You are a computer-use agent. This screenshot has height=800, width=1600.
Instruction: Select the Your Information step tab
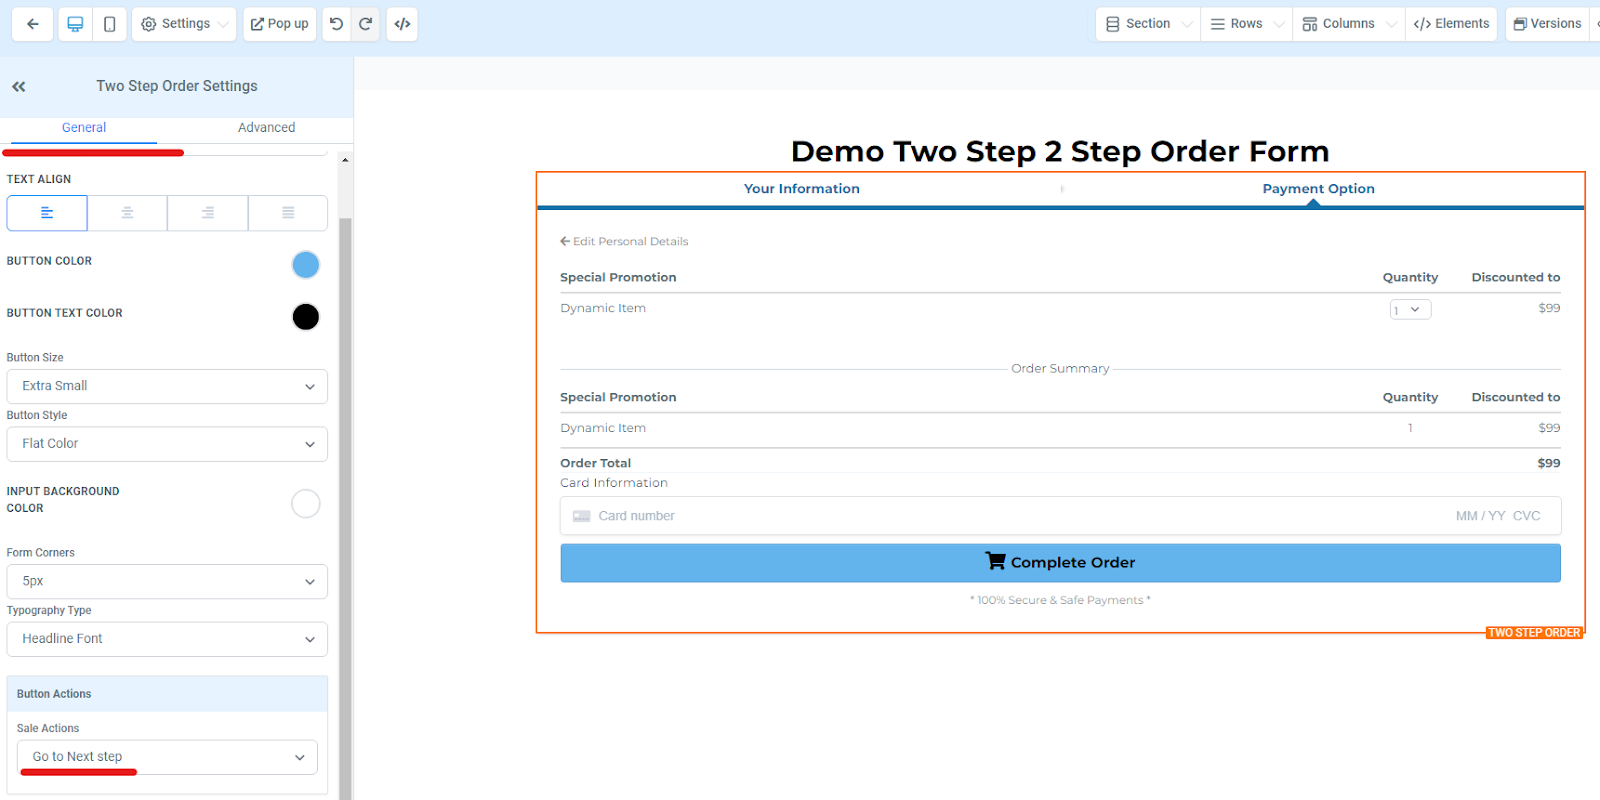pyautogui.click(x=801, y=189)
